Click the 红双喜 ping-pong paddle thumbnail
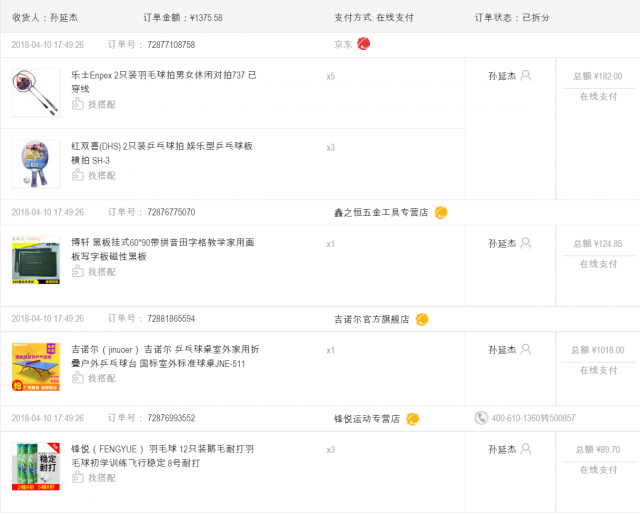640x515 pixels. (x=36, y=164)
